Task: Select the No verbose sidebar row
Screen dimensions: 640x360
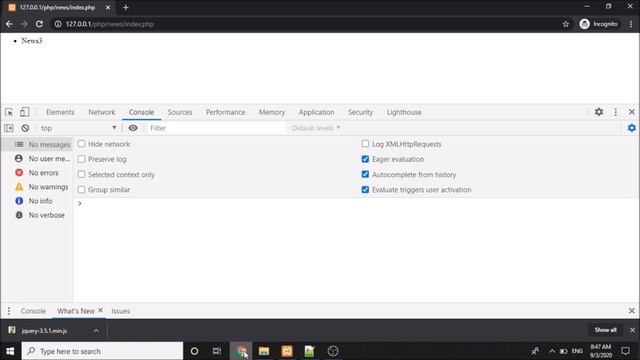Action: coord(37,215)
